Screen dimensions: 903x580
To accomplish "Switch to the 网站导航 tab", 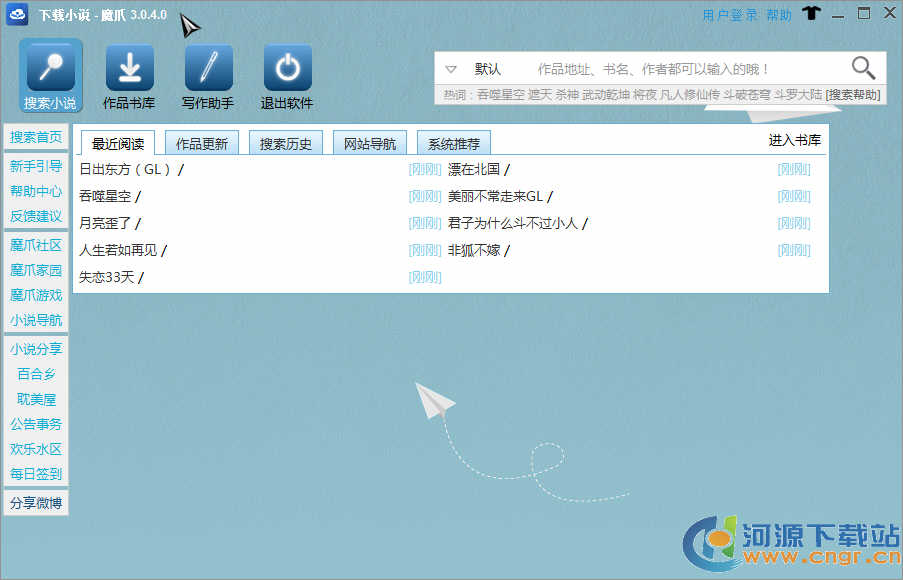I will click(370, 143).
